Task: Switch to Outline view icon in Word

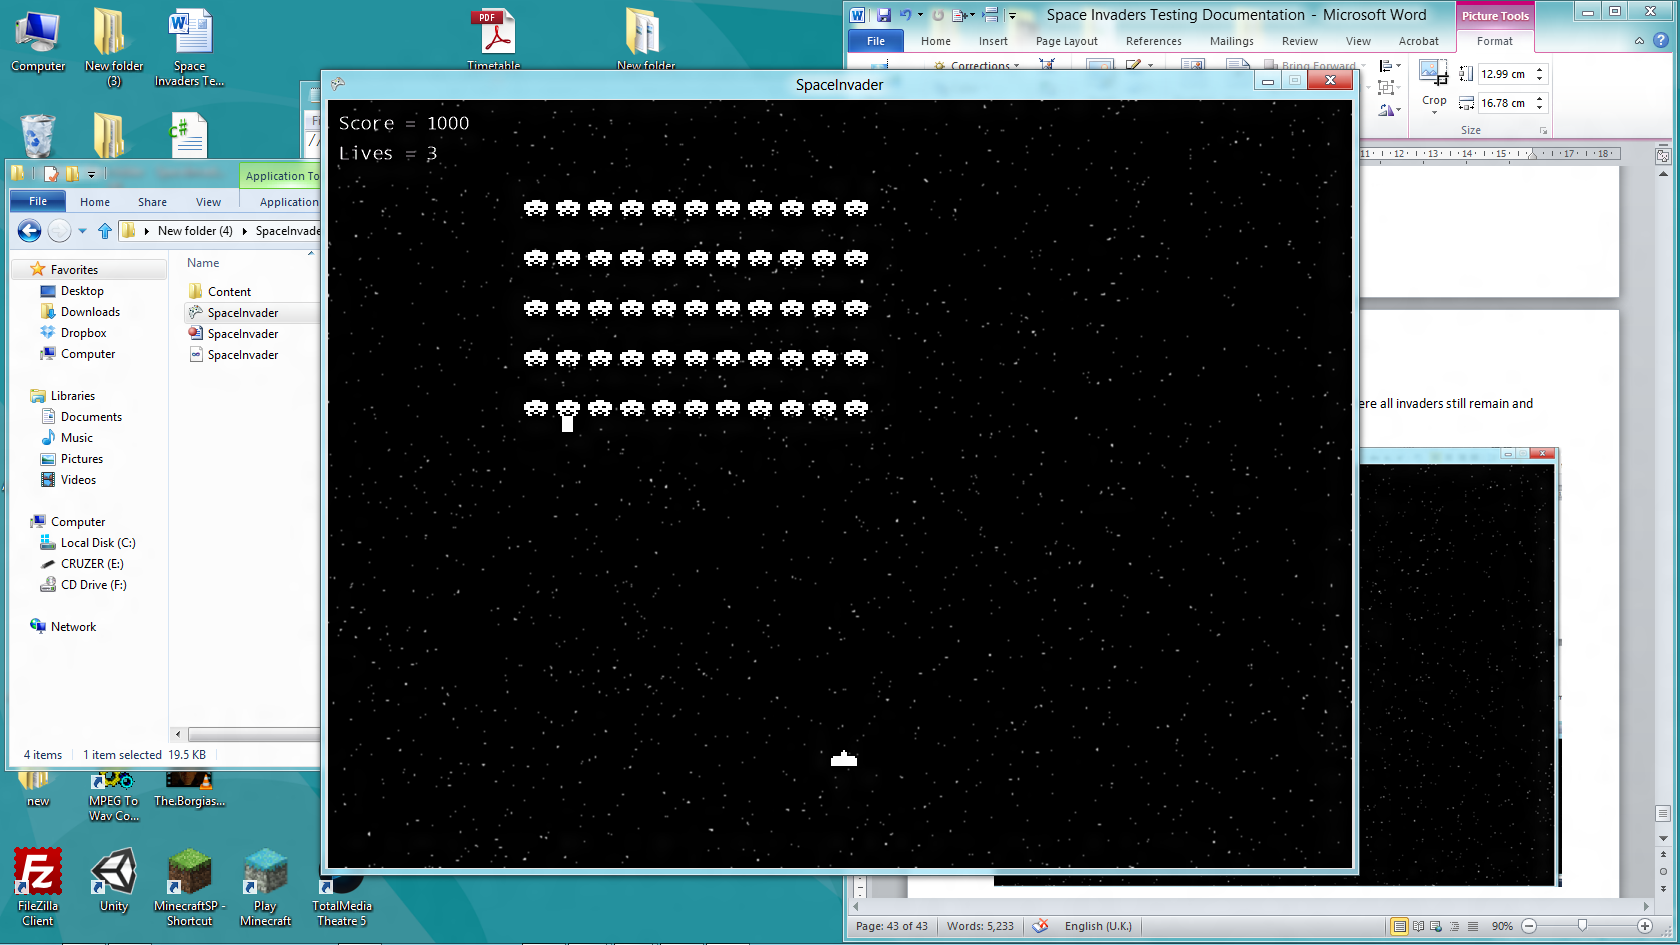Action: 1454,926
